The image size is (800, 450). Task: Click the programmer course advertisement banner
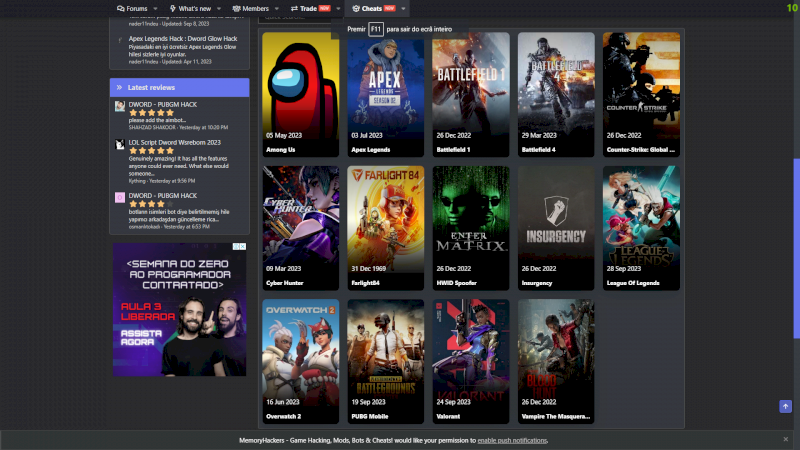(179, 309)
